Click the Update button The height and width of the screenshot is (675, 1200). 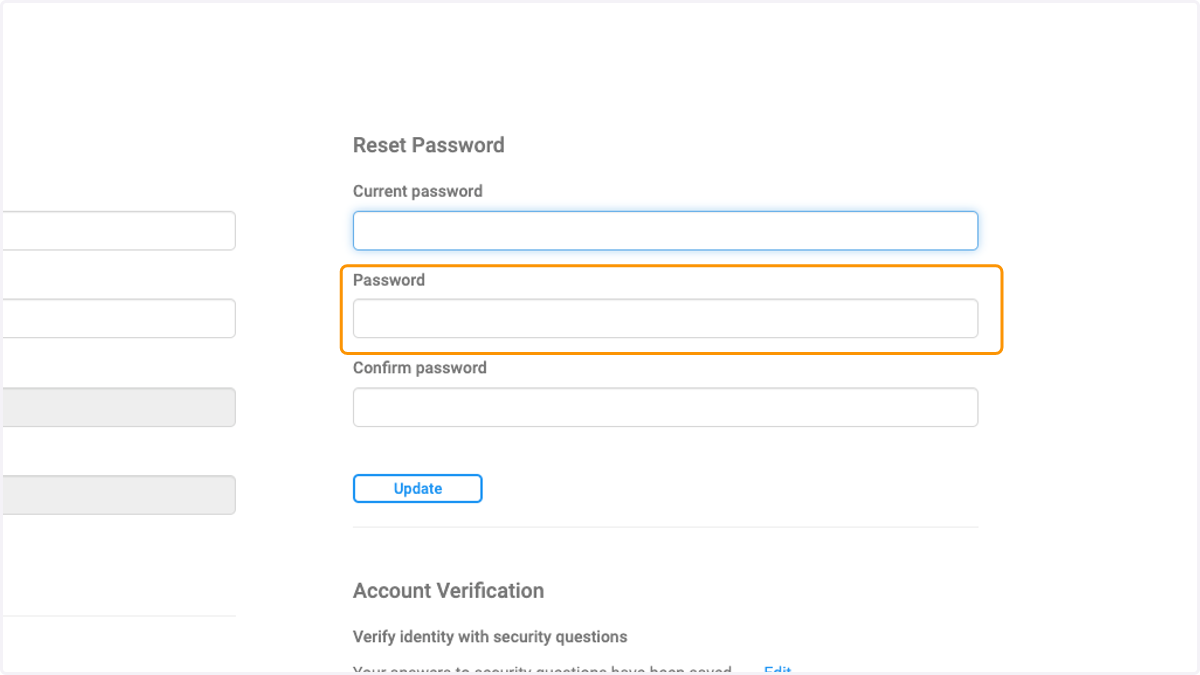tap(418, 489)
